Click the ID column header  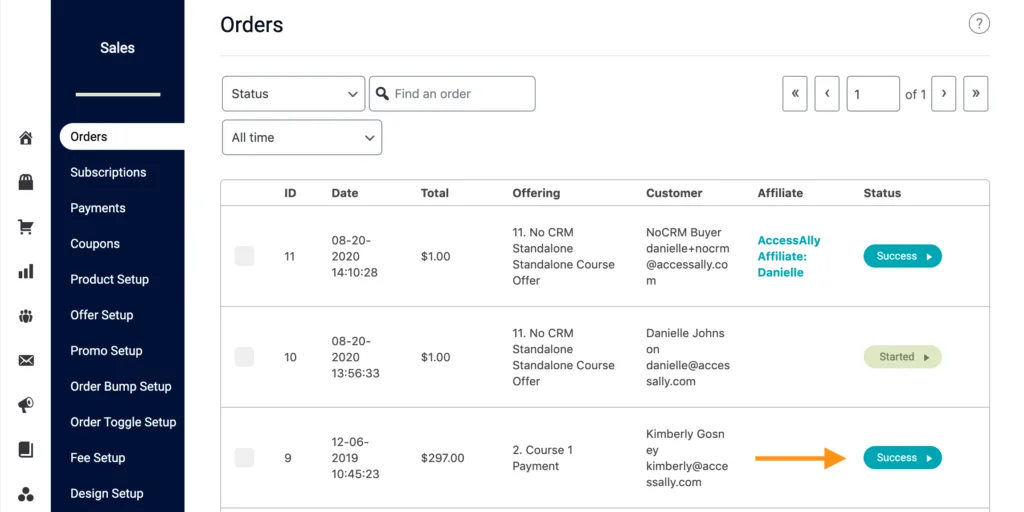pyautogui.click(x=290, y=193)
